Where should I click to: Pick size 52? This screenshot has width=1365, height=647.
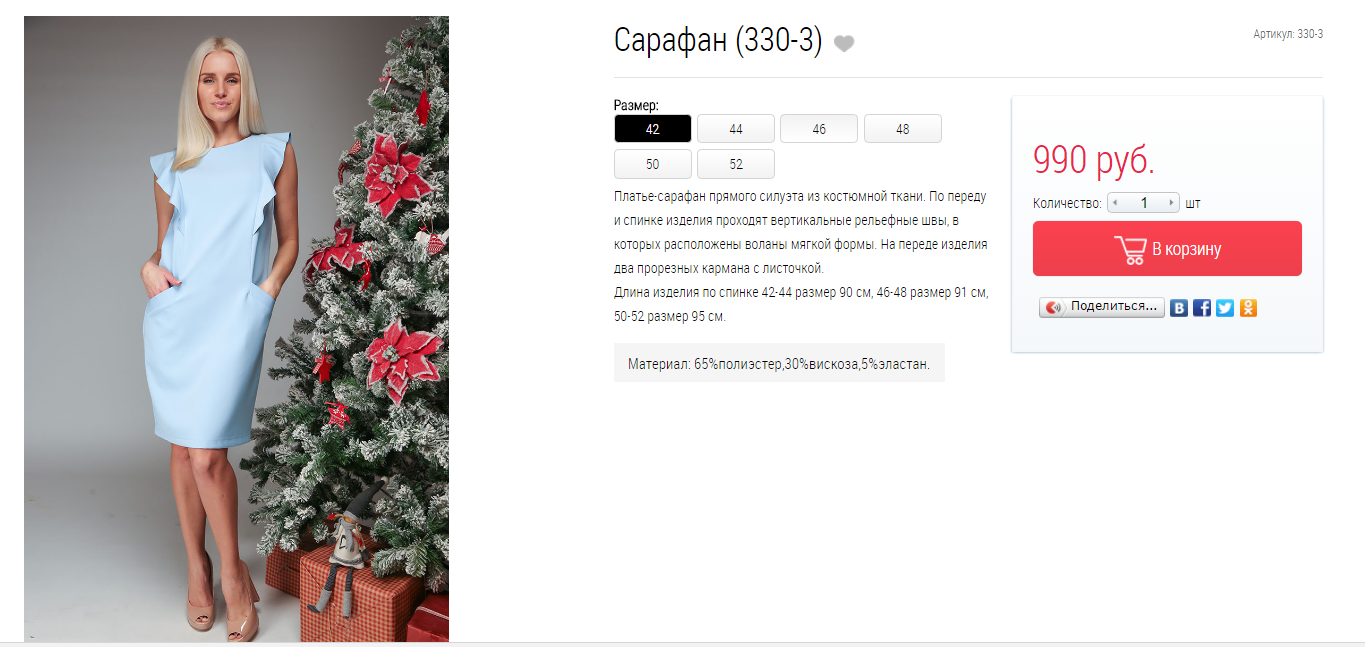736,164
